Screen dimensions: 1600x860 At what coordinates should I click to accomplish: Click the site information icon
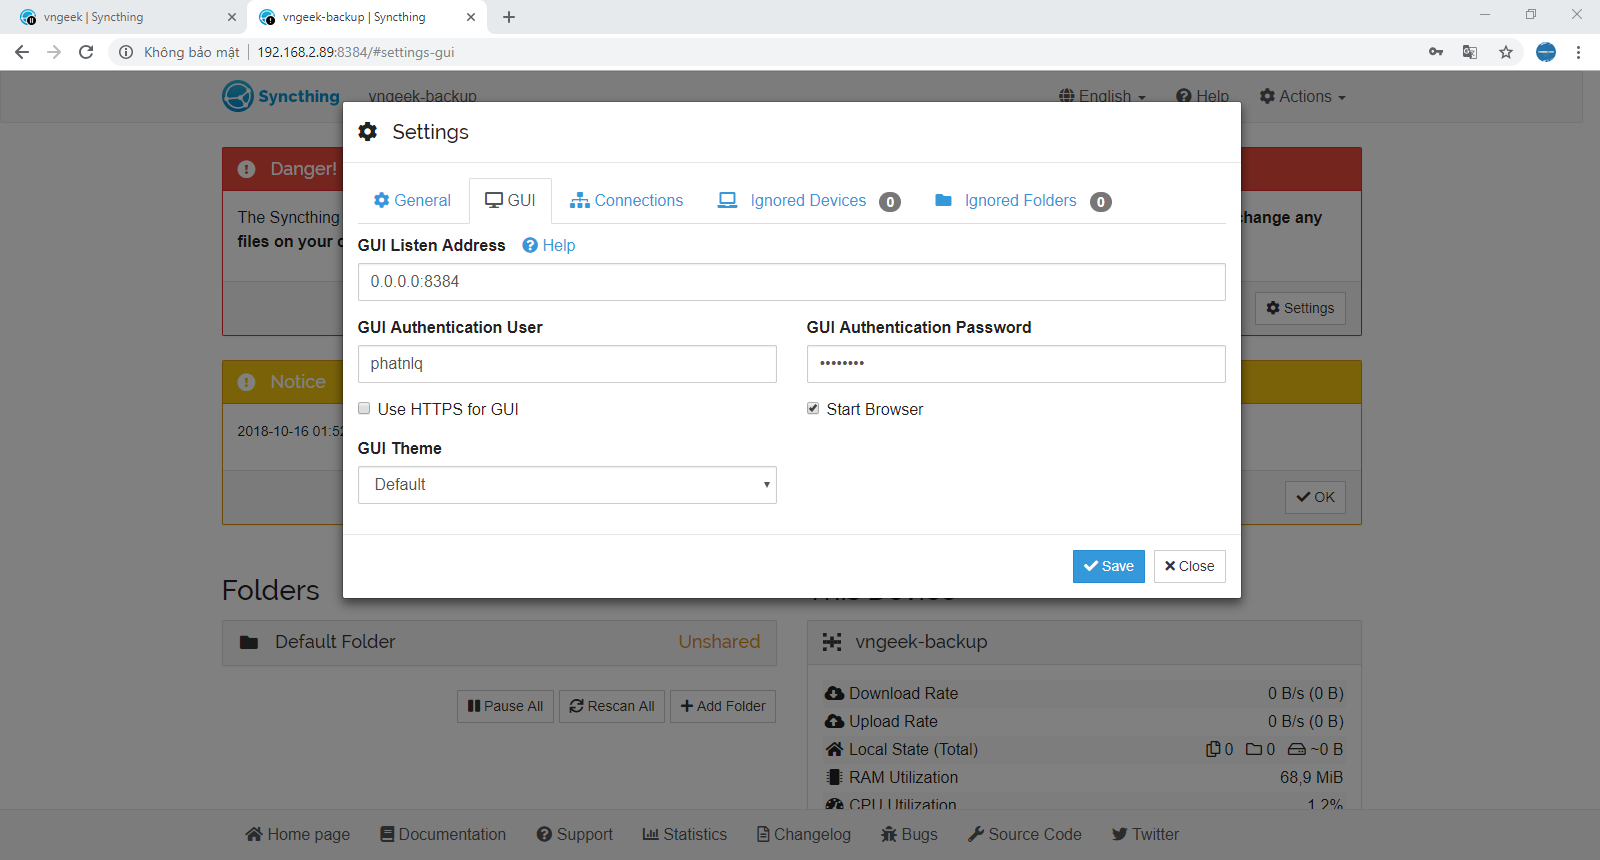pyautogui.click(x=126, y=52)
